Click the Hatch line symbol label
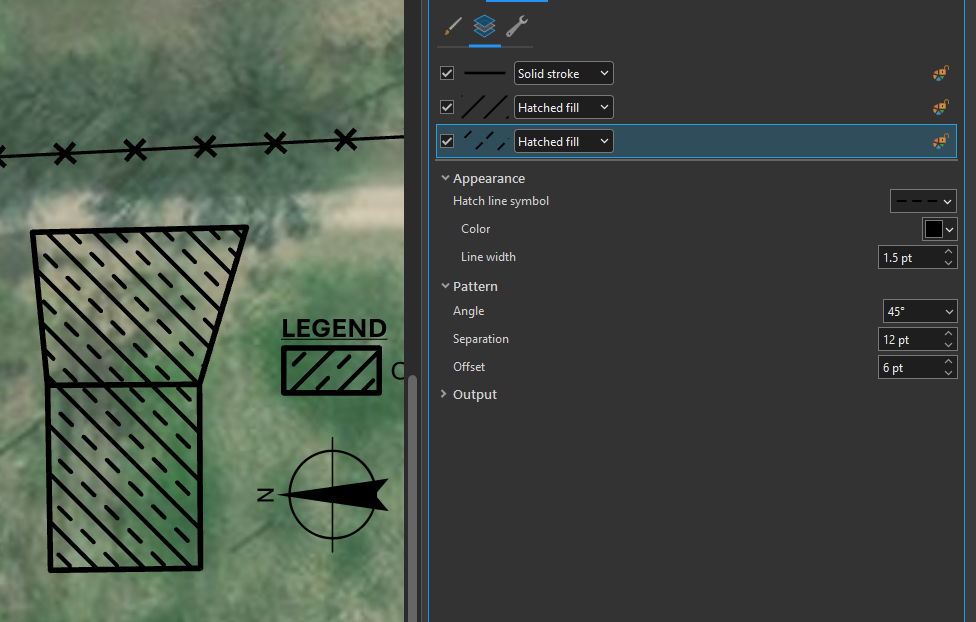This screenshot has height=622, width=976. pos(501,201)
